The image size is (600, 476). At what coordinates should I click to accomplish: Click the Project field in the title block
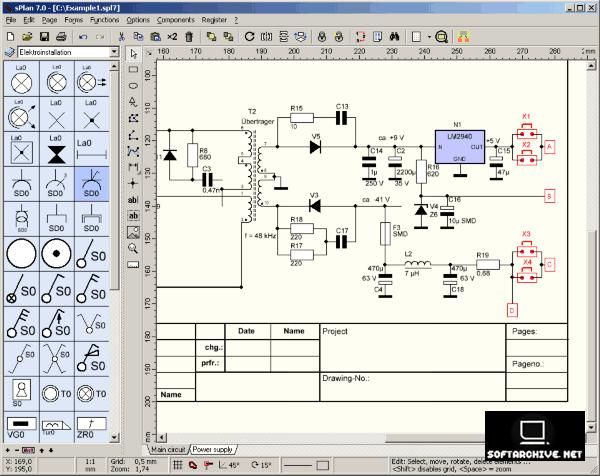tap(412, 347)
